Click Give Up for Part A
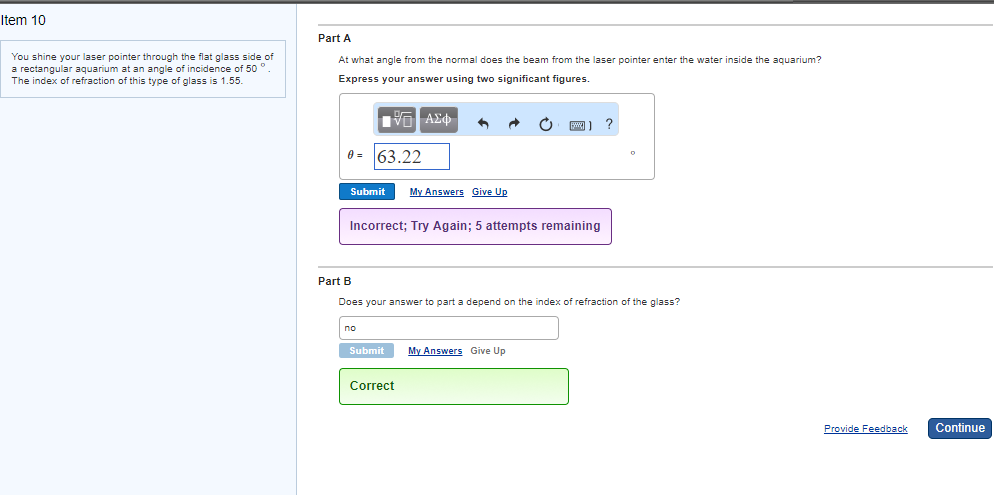The width and height of the screenshot is (994, 495). (489, 192)
